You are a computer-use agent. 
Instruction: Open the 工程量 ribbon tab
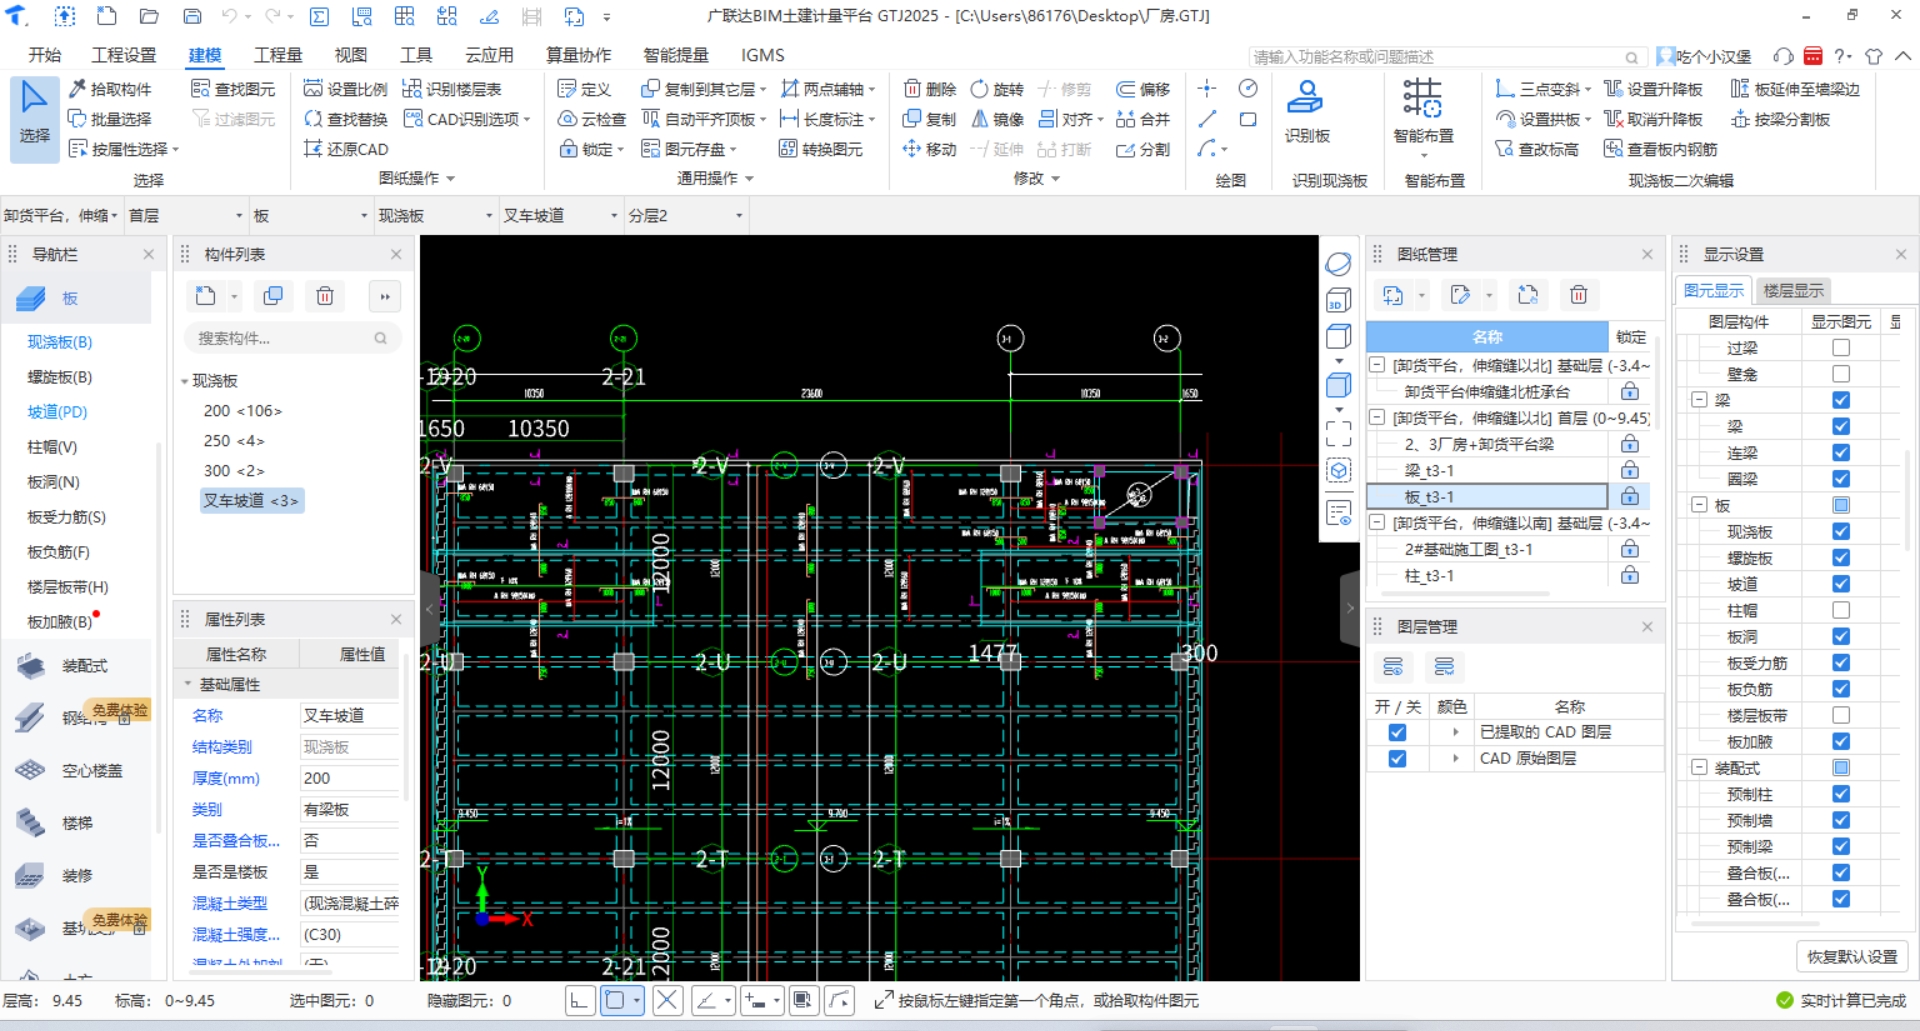click(x=277, y=55)
